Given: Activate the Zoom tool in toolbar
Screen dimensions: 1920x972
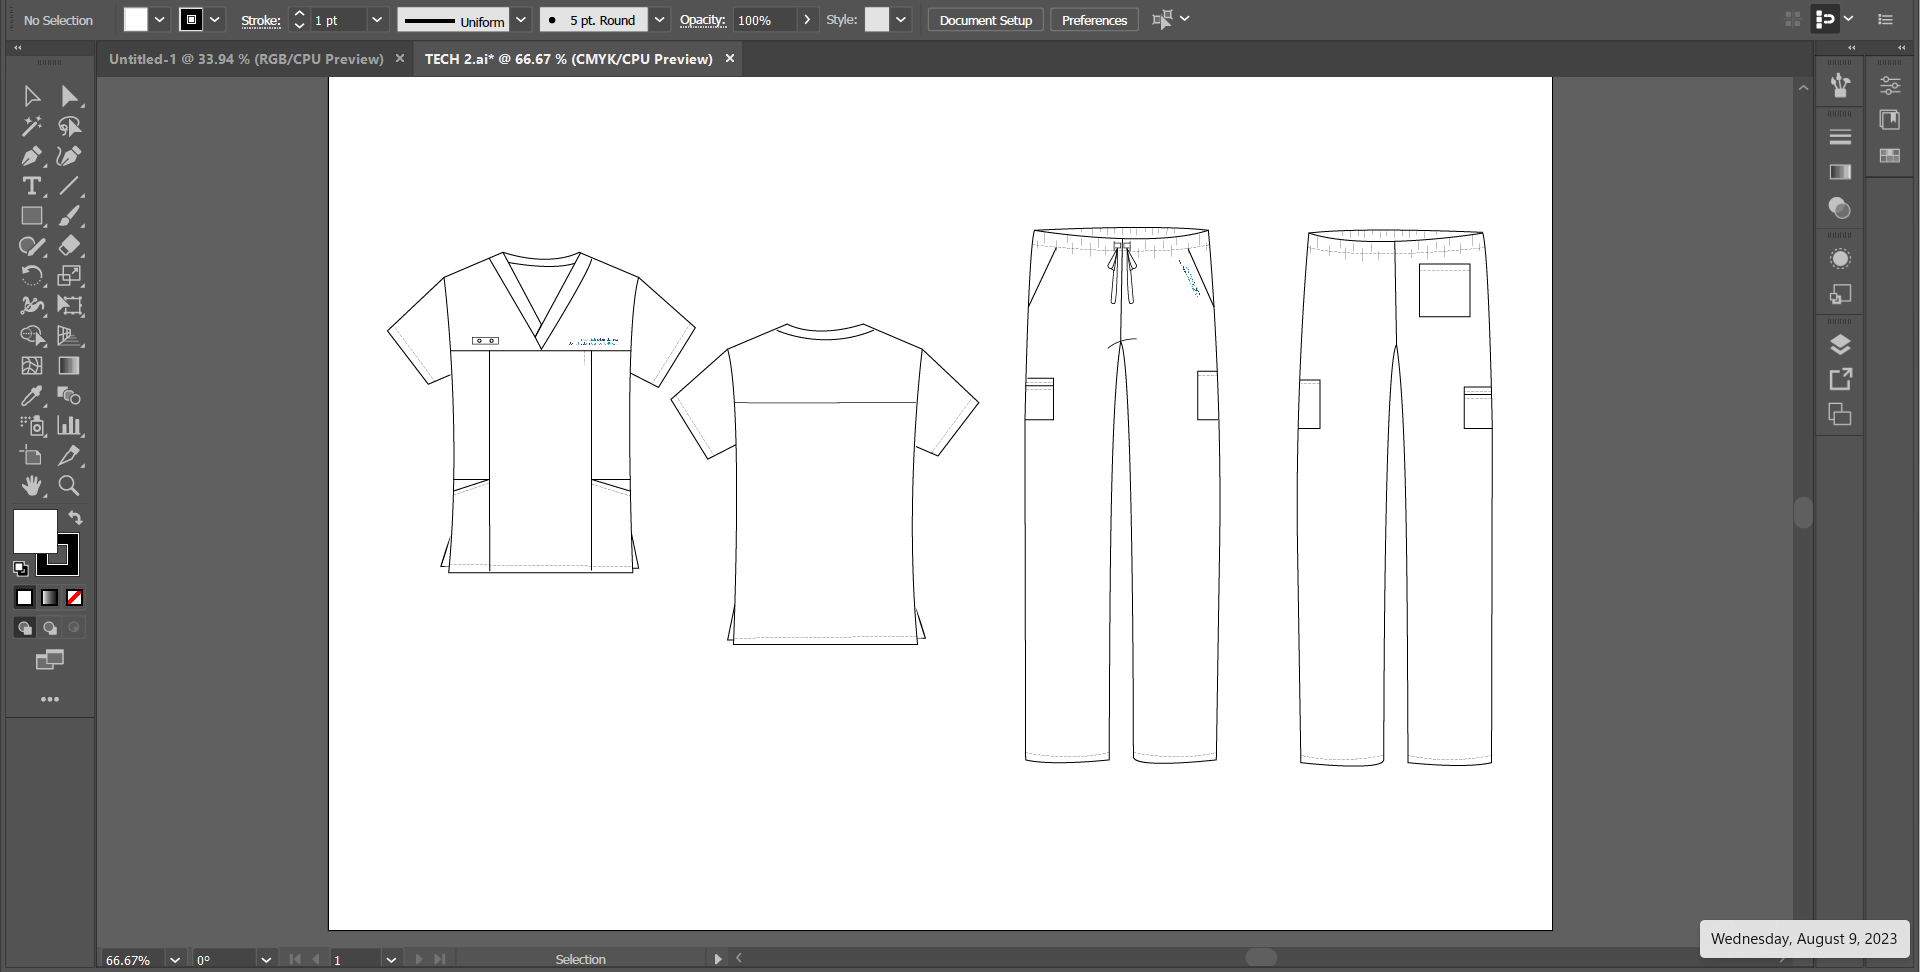Looking at the screenshot, I should 69,486.
